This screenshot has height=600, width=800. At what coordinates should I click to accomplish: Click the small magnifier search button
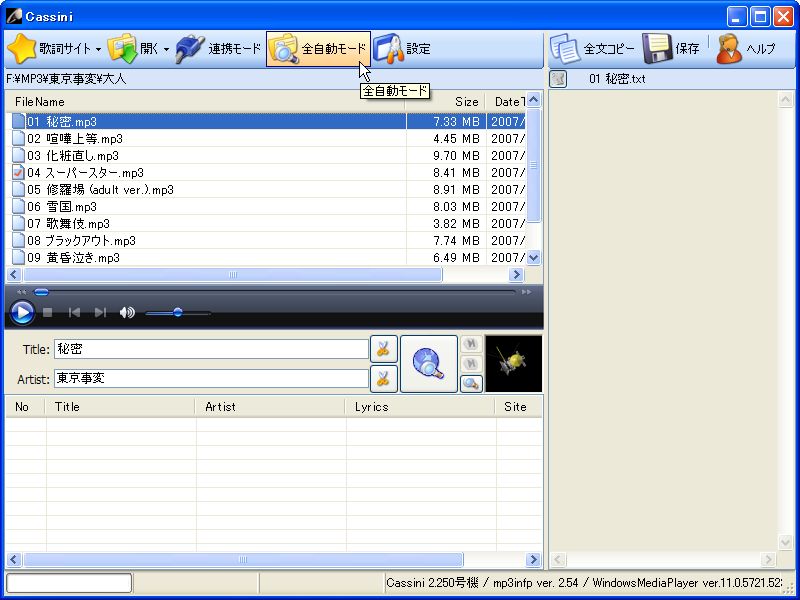[471, 384]
